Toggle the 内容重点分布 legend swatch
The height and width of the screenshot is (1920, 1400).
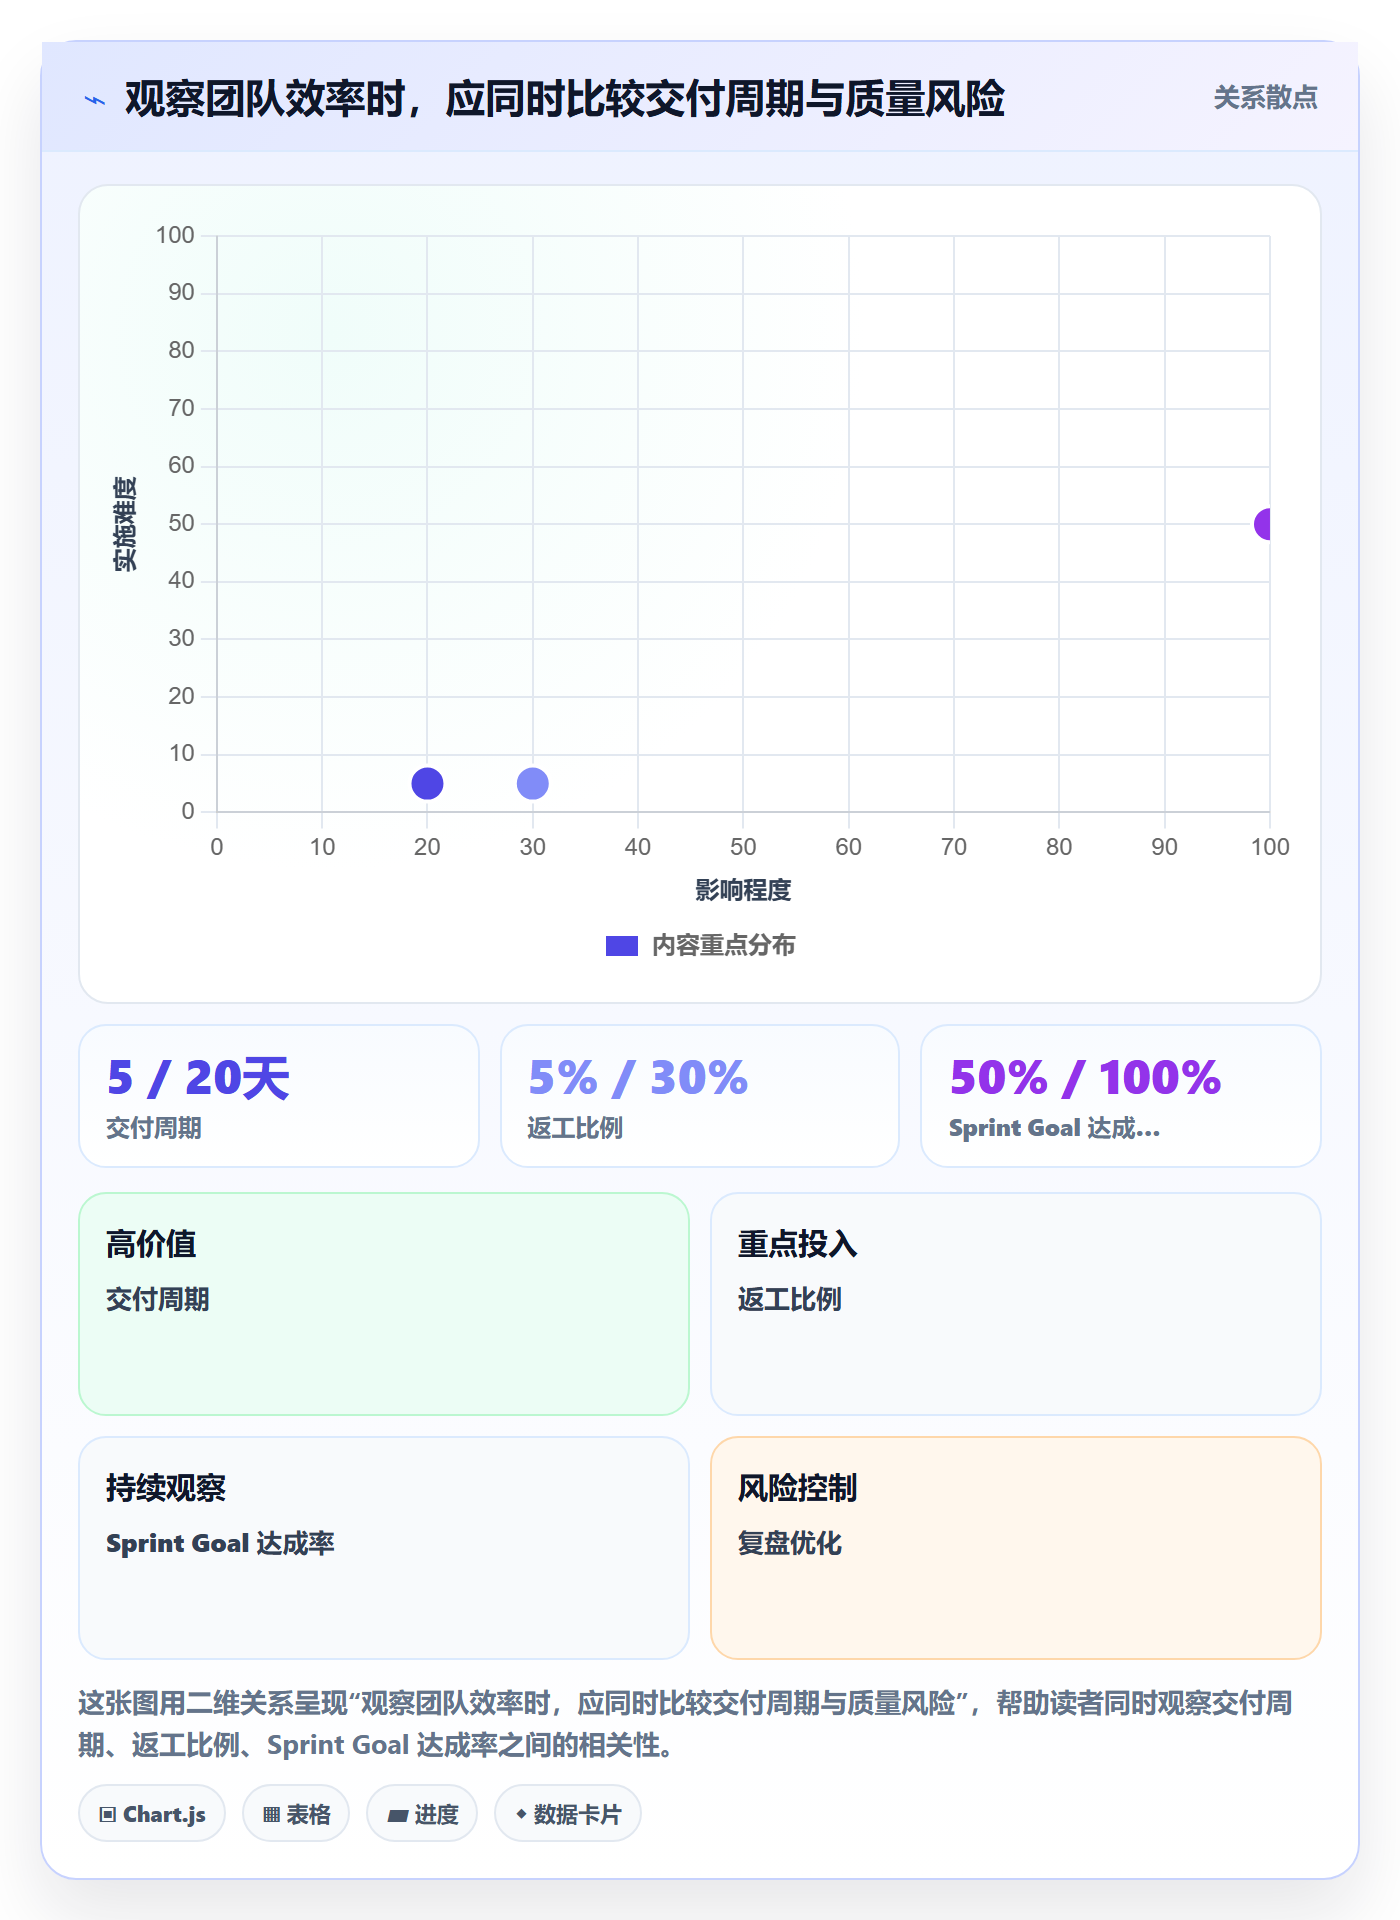pos(621,946)
